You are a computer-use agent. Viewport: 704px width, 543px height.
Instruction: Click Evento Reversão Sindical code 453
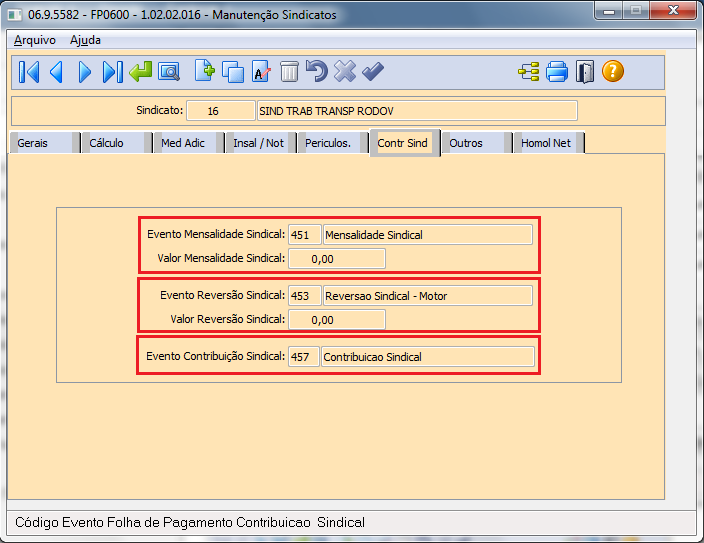pos(305,296)
